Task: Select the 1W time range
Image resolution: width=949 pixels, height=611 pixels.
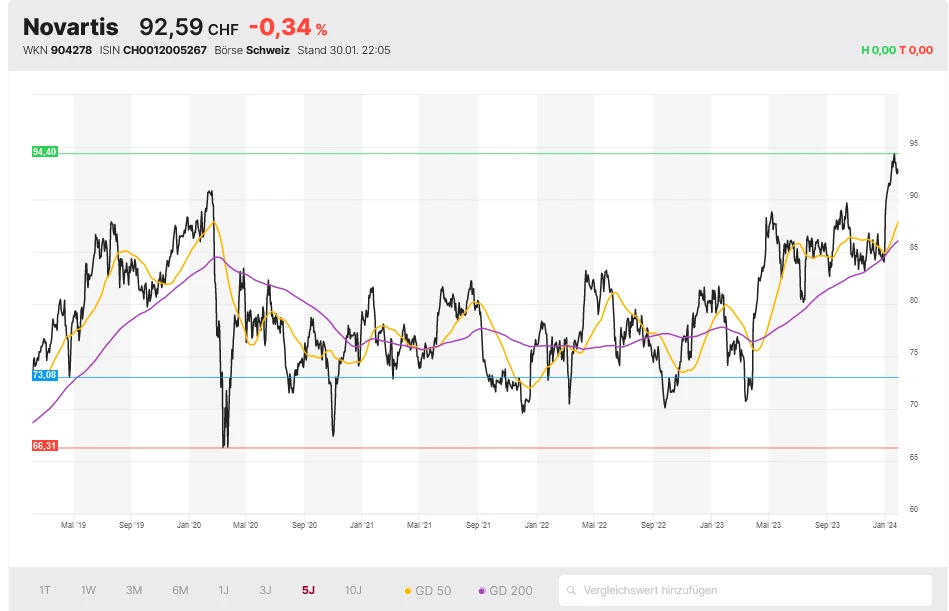Action: coord(89,590)
